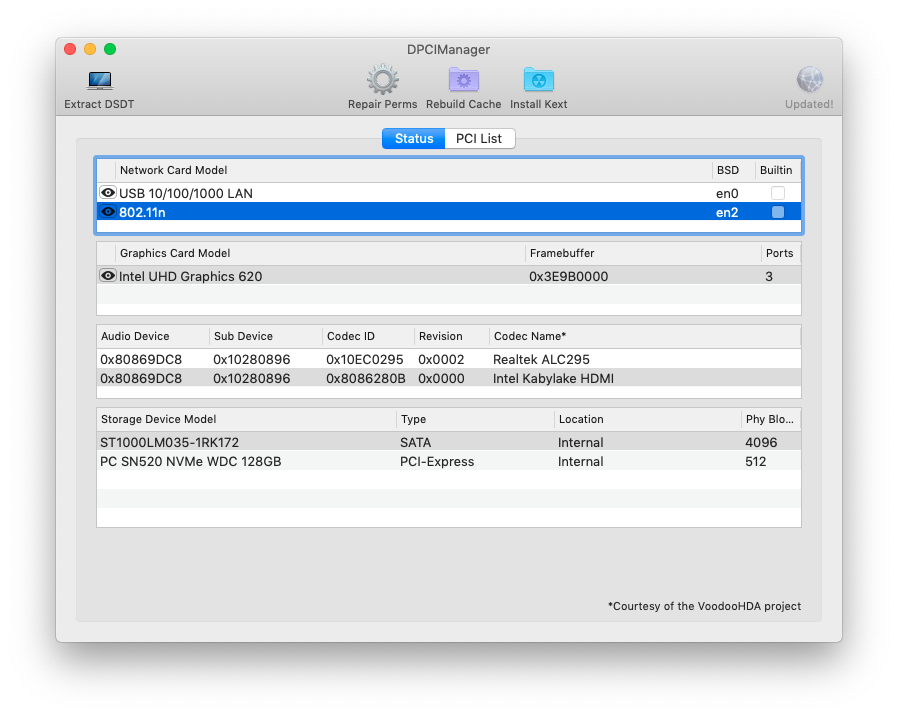Select Intel UHD Graphics 620 text
The image size is (898, 716).
(x=190, y=277)
